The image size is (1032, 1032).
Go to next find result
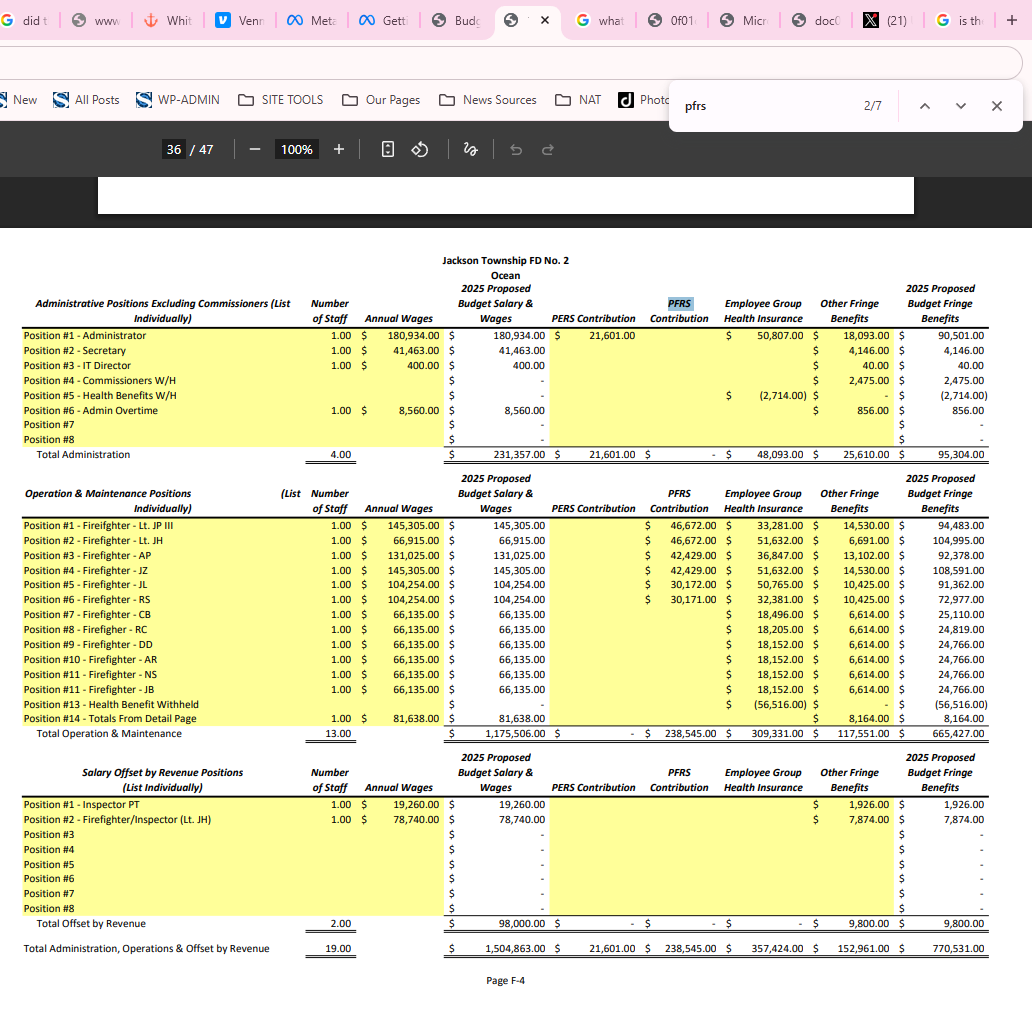(x=961, y=106)
